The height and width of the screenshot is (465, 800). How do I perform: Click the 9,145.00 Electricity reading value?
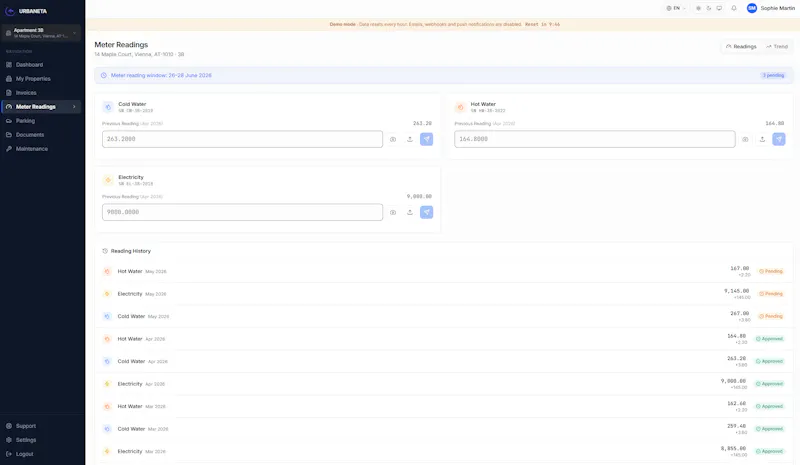click(737, 291)
